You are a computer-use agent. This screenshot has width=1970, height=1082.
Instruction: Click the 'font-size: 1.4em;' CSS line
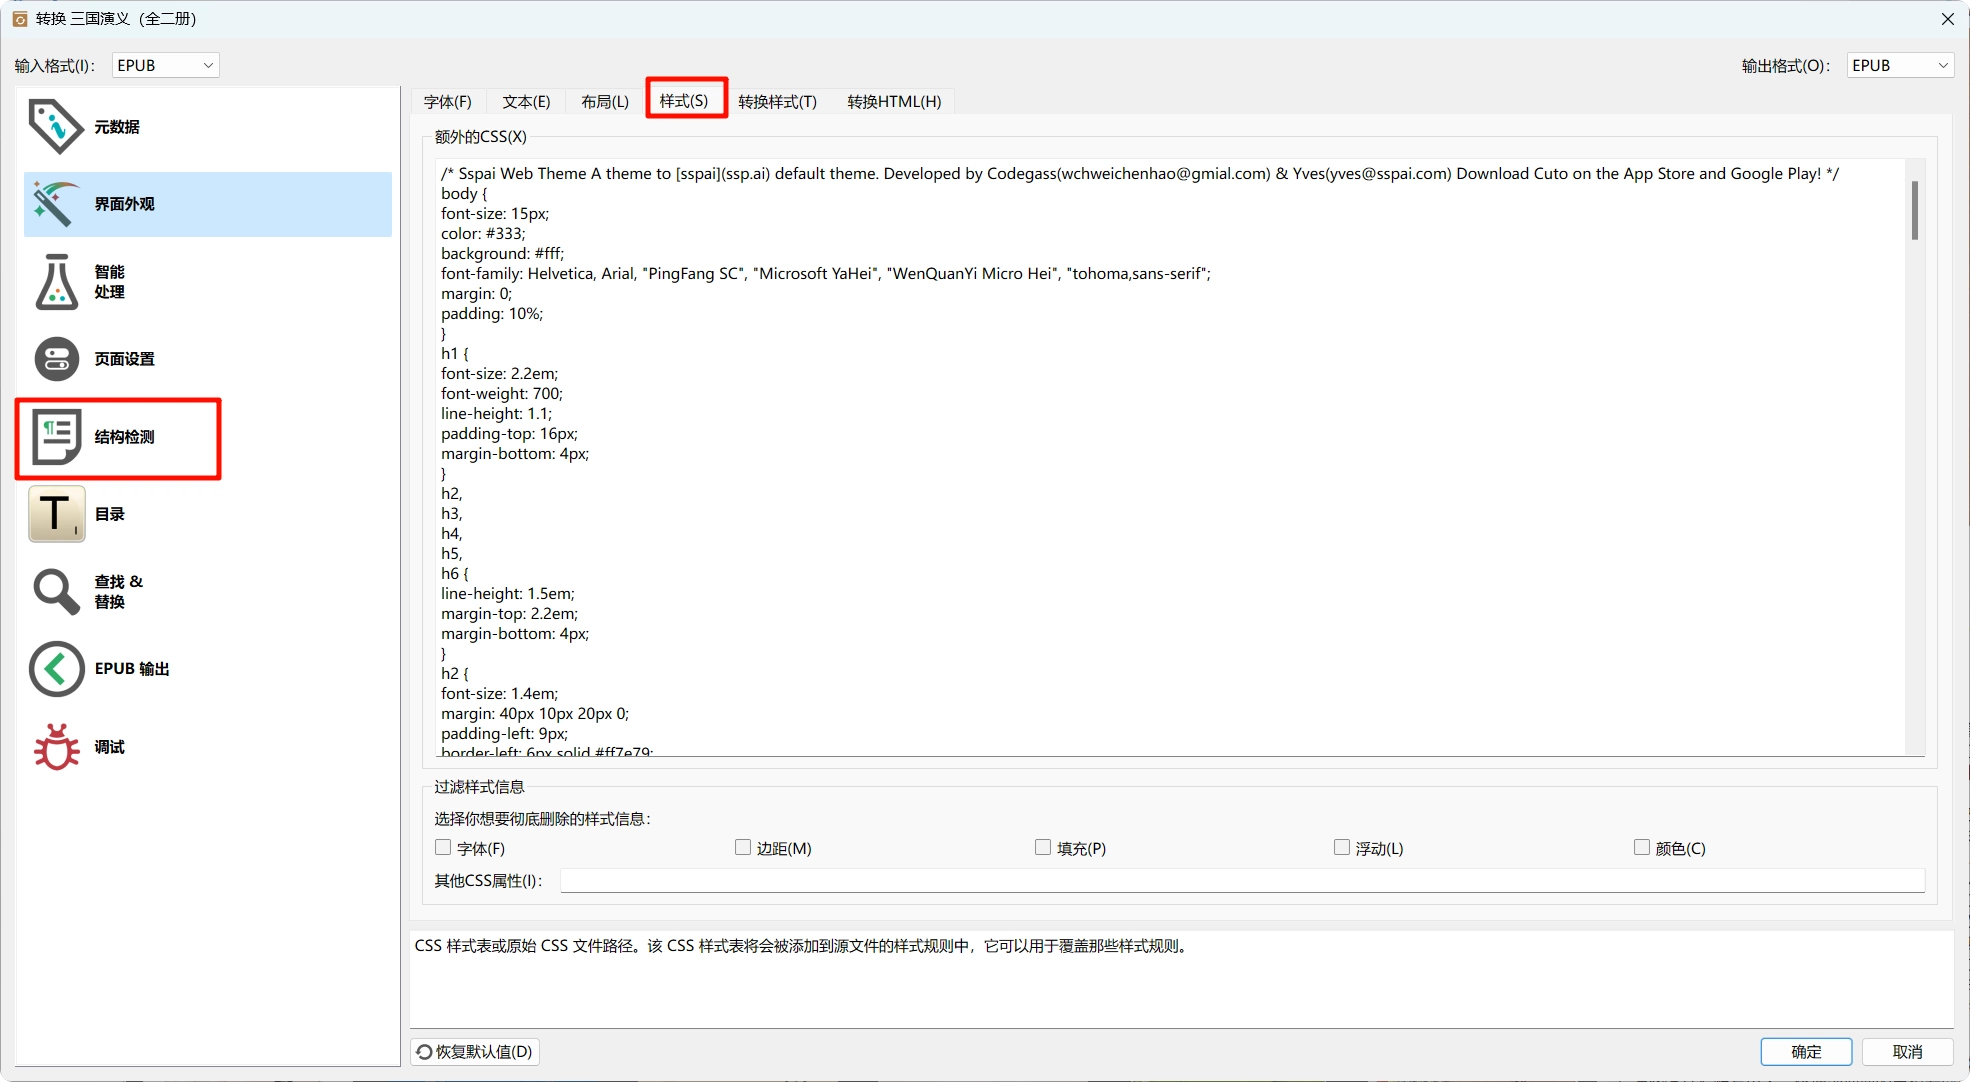(500, 693)
